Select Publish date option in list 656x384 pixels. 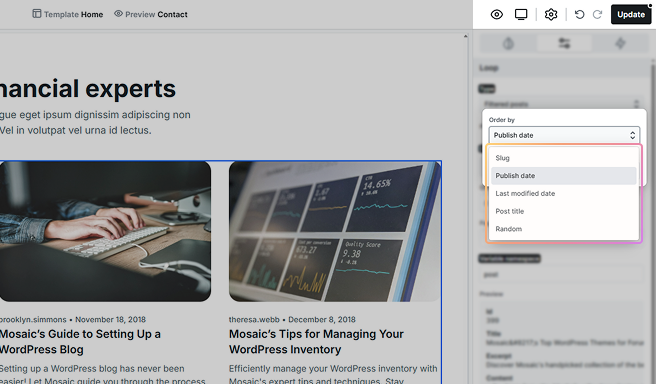(564, 176)
